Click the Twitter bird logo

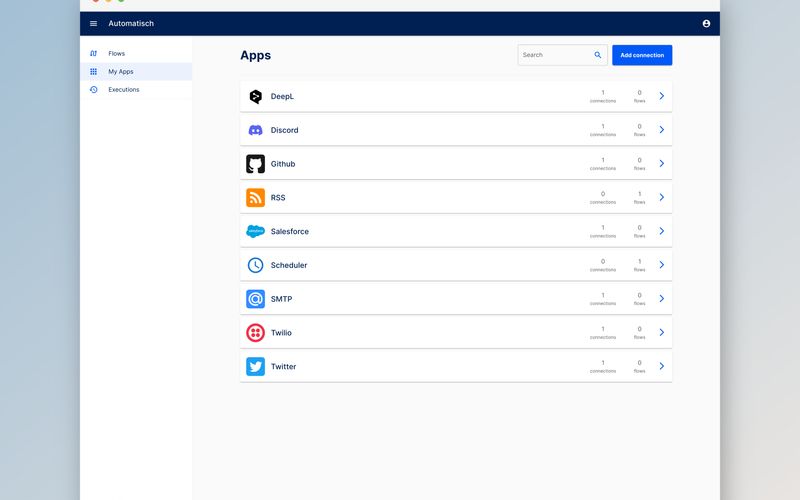[x=256, y=366]
